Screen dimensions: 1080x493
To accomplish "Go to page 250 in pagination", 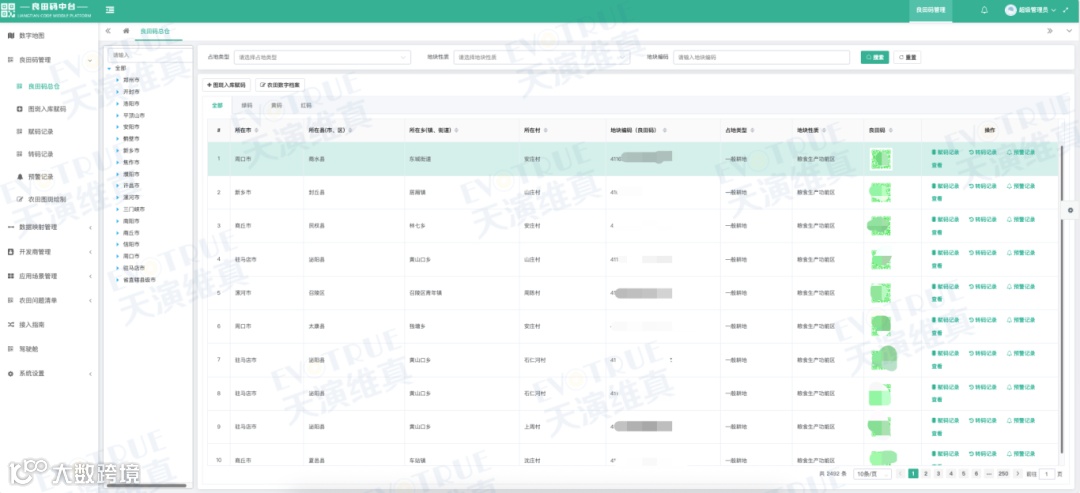I will [1003, 474].
